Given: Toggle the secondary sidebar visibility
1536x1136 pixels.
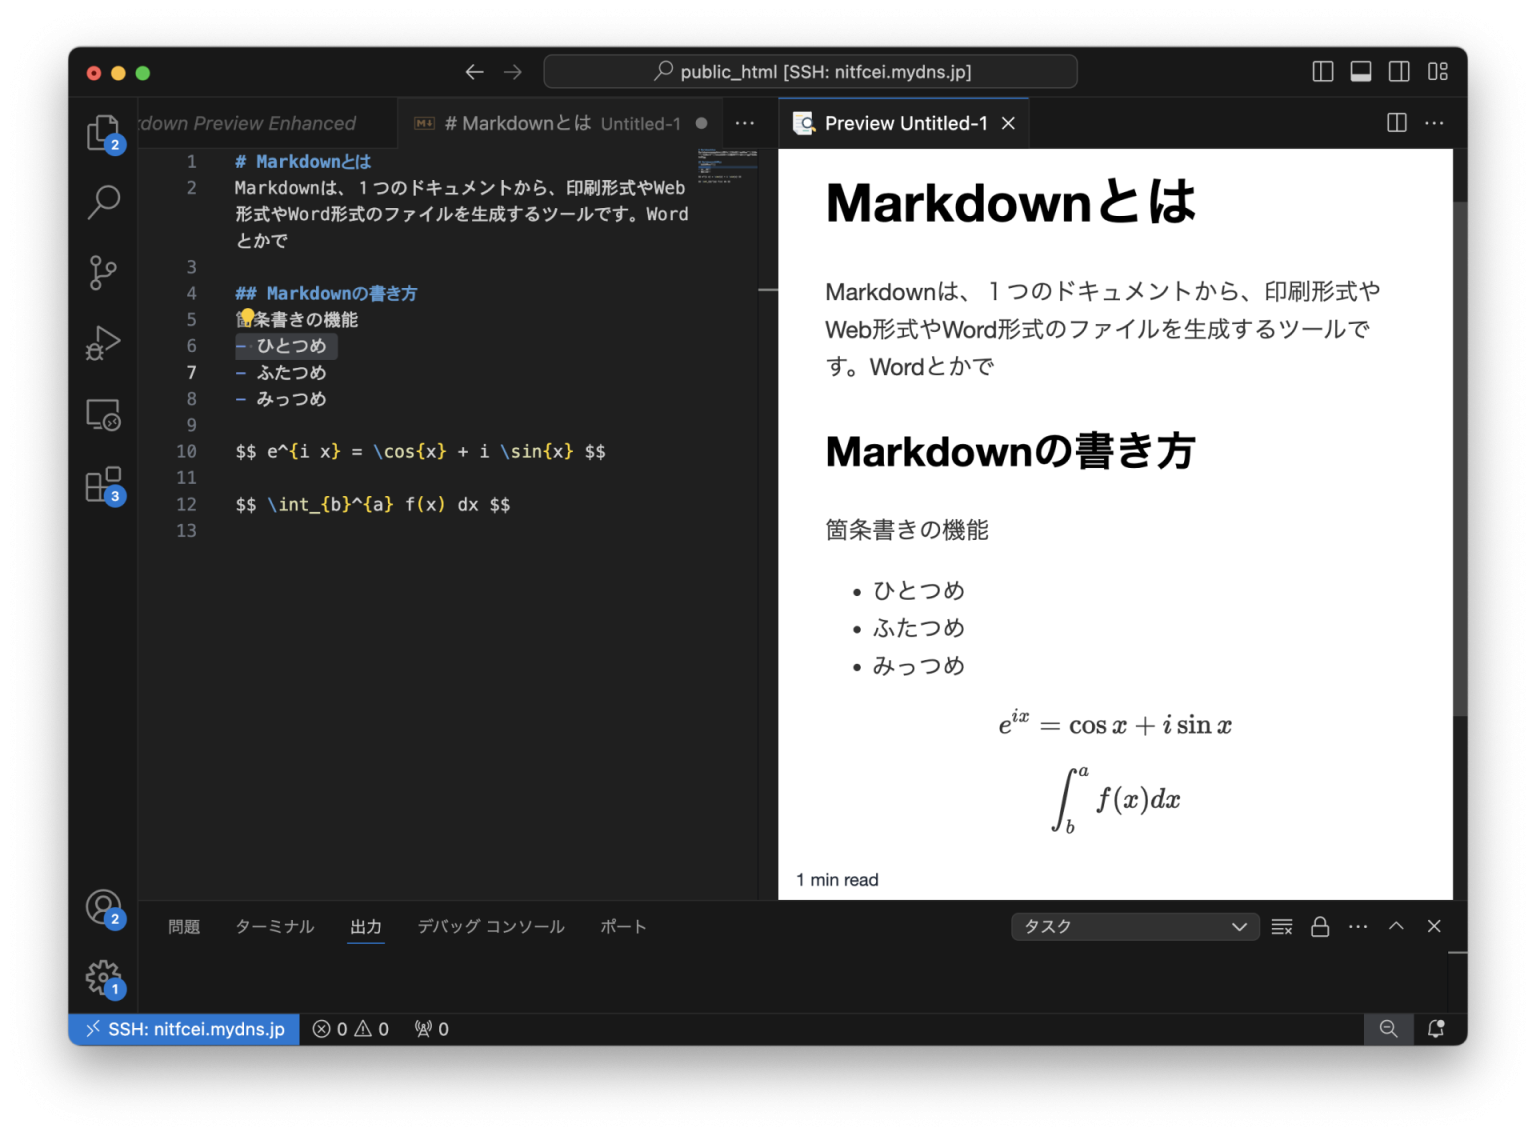Looking at the screenshot, I should (1399, 71).
